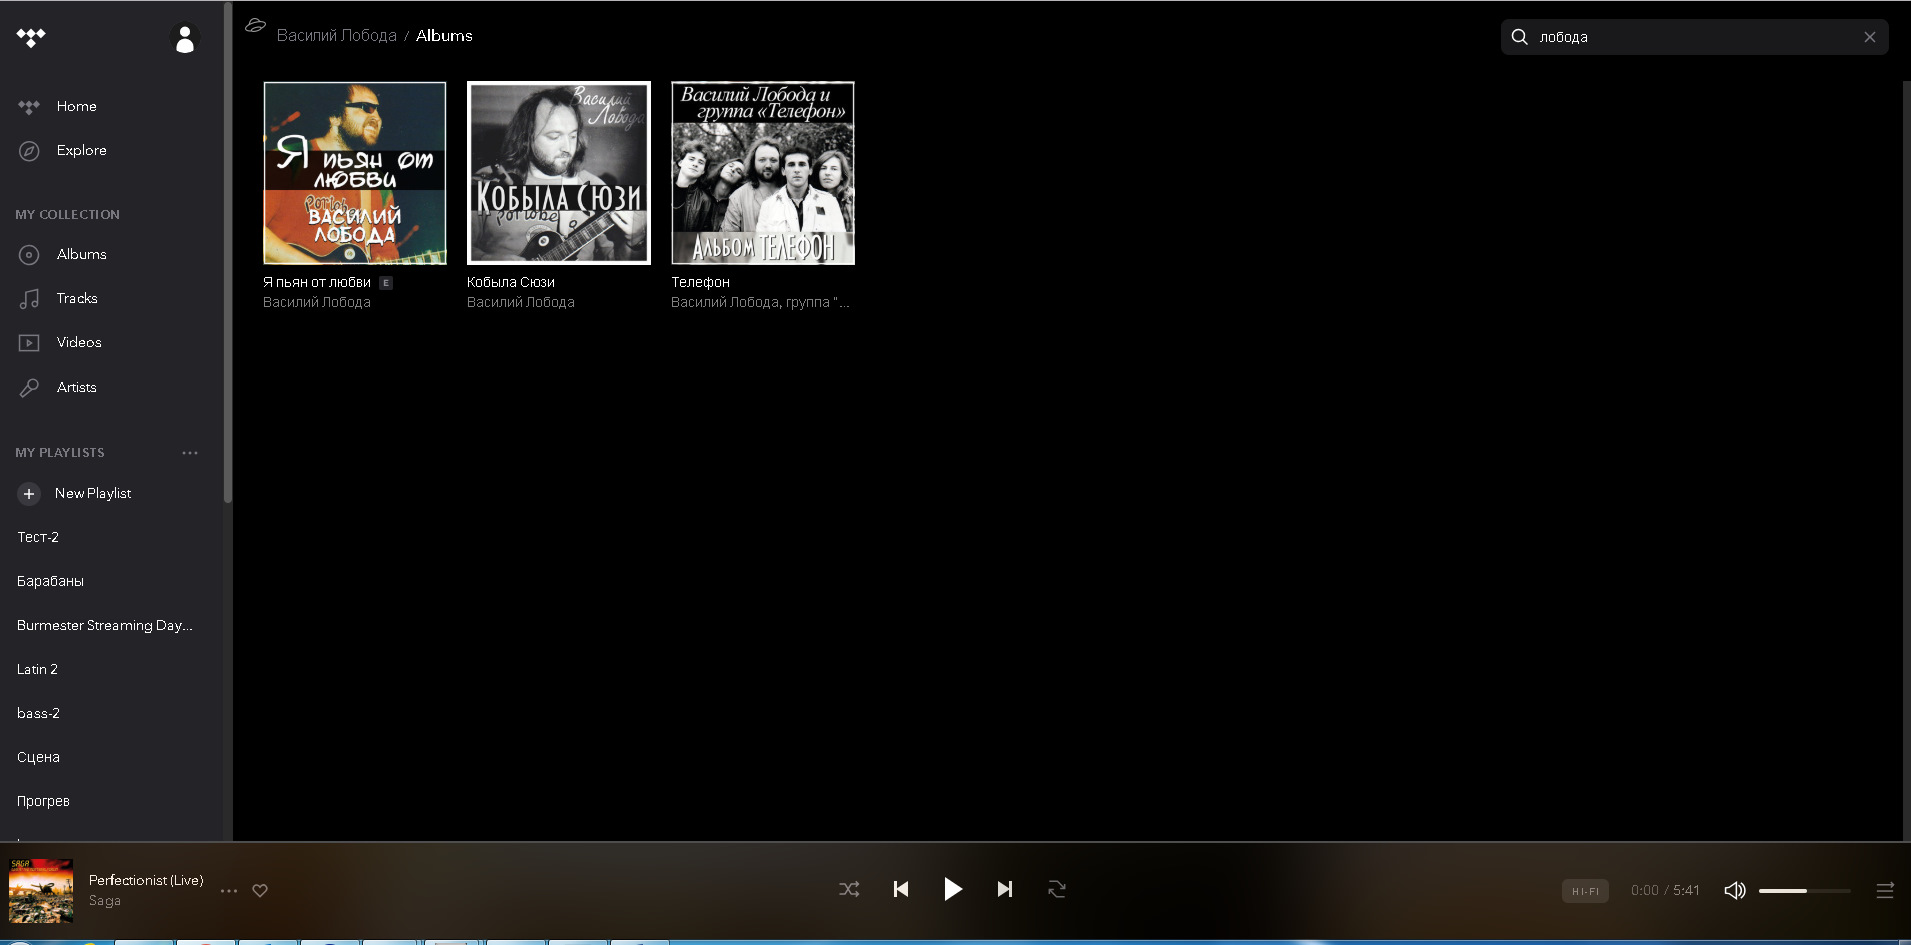Go back to Василий Лобода breadcrumb
Viewport: 1911px width, 945px height.
point(337,35)
